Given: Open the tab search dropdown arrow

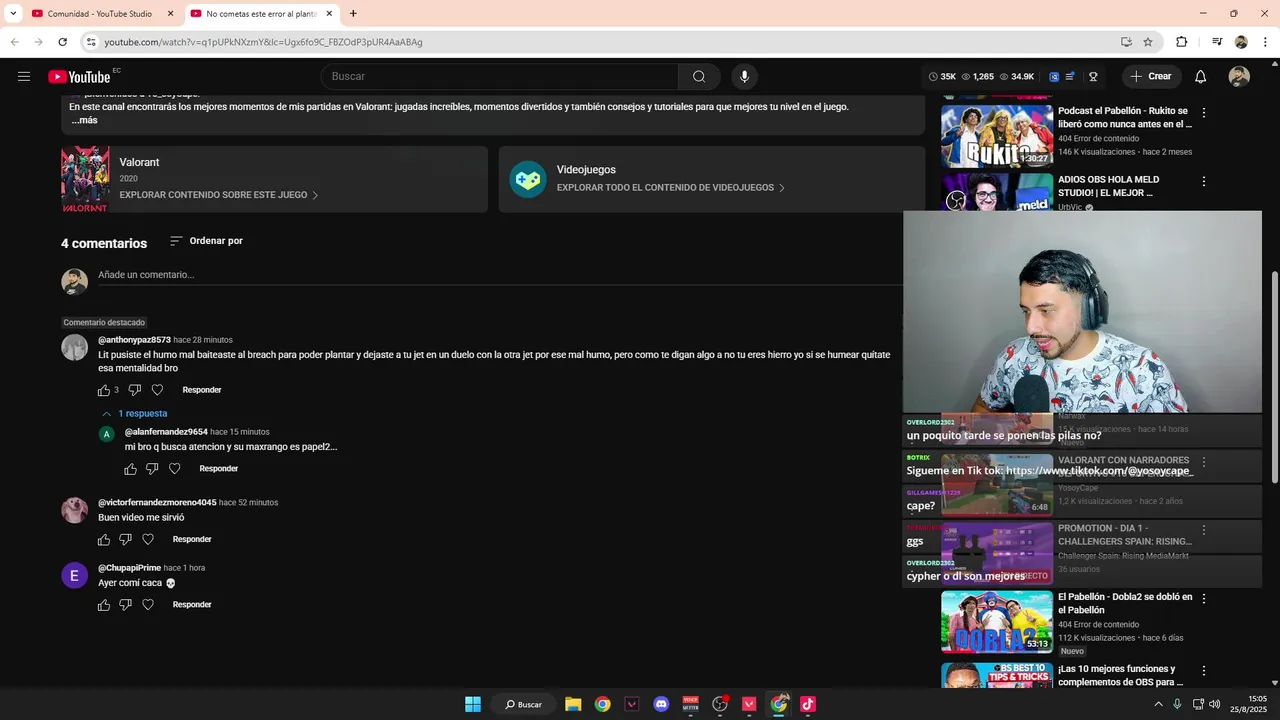Looking at the screenshot, I should (x=13, y=13).
